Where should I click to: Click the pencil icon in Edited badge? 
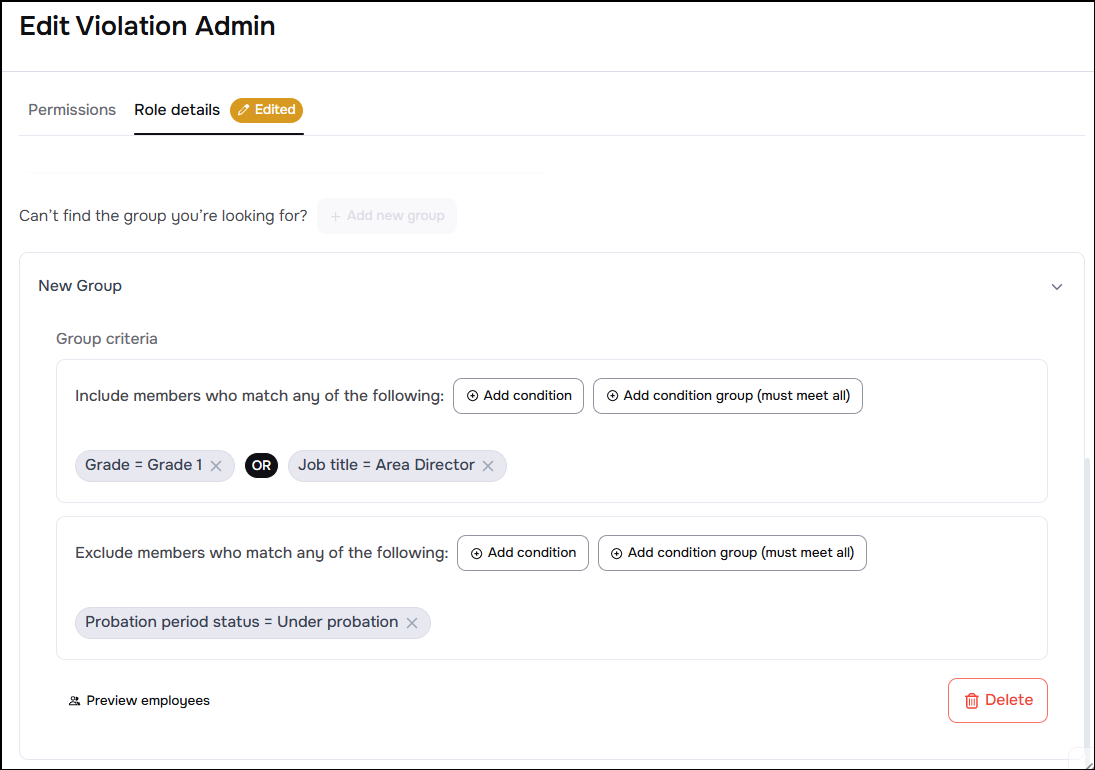pos(243,110)
